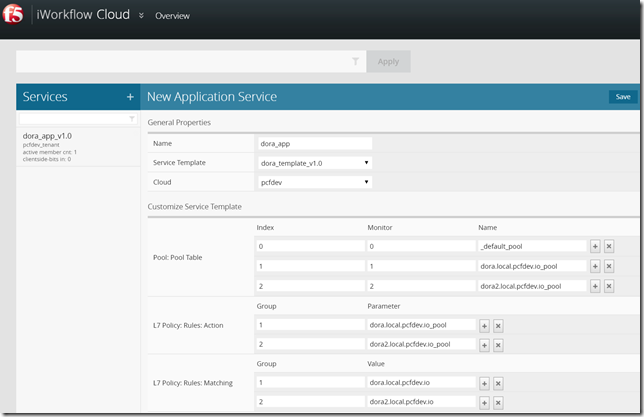The image size is (644, 417).
Task: Open the Service Template dropdown
Action: point(314,162)
